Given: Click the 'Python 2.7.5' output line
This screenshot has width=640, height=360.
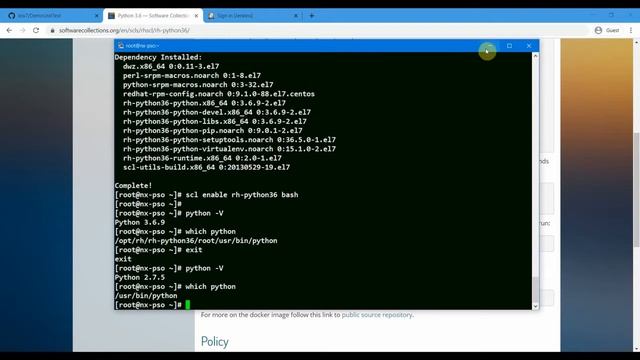Looking at the screenshot, I should point(140,278).
